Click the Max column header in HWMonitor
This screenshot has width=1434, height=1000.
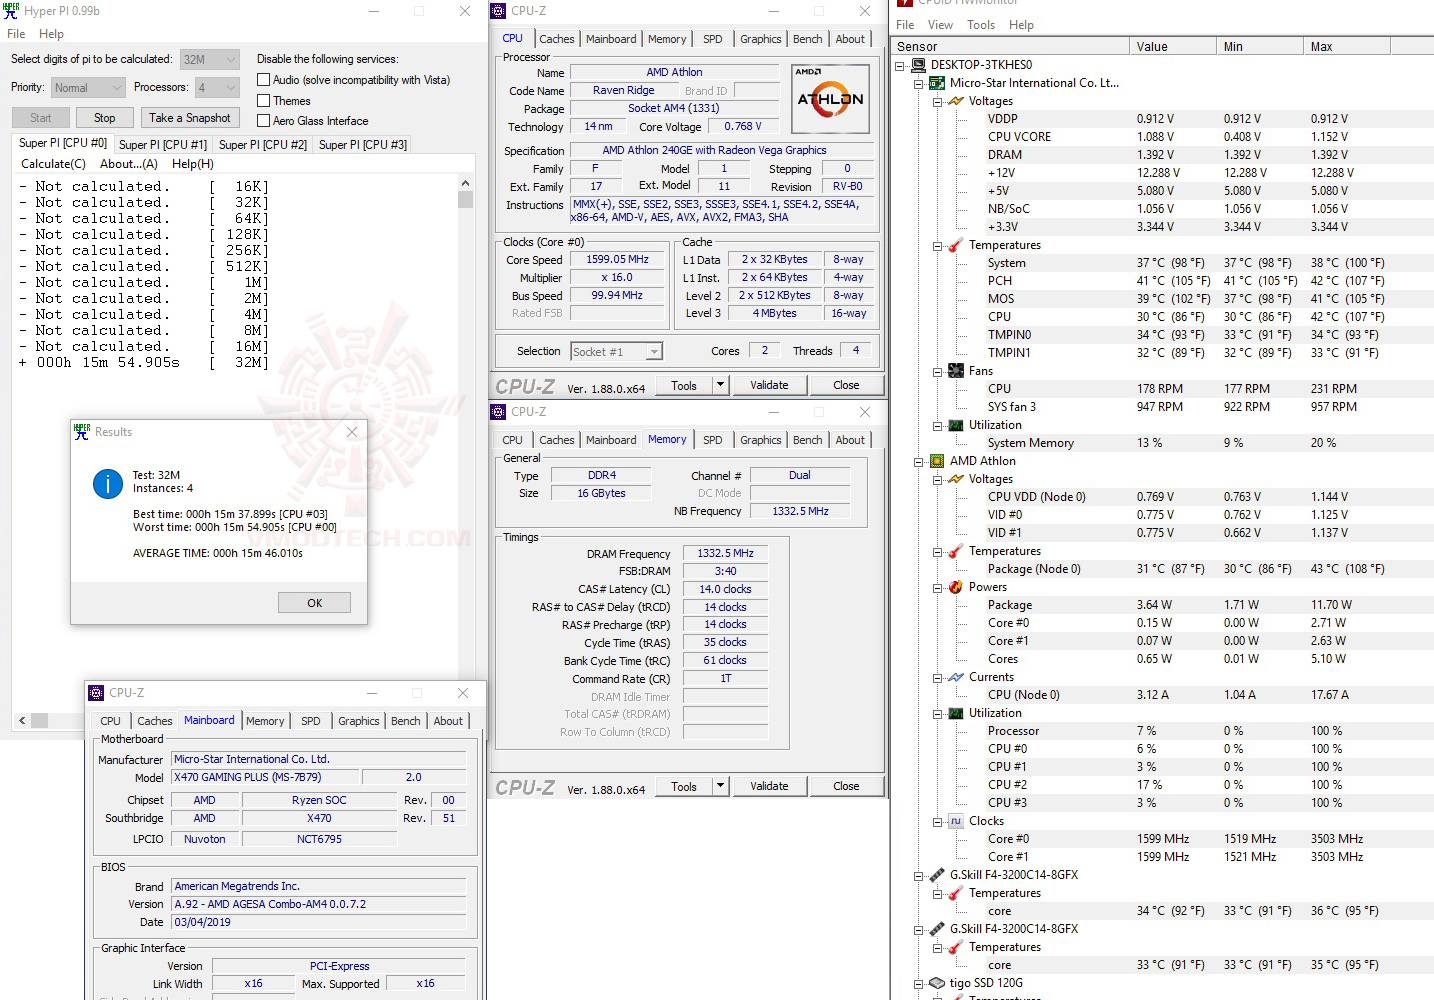coord(1347,46)
